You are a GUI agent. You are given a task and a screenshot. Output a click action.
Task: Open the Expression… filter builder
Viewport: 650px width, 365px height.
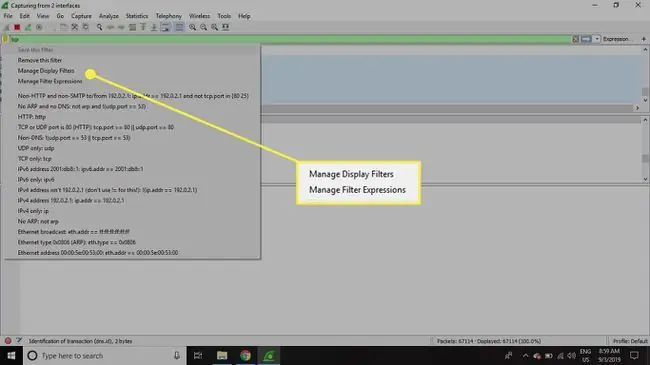click(x=616, y=39)
